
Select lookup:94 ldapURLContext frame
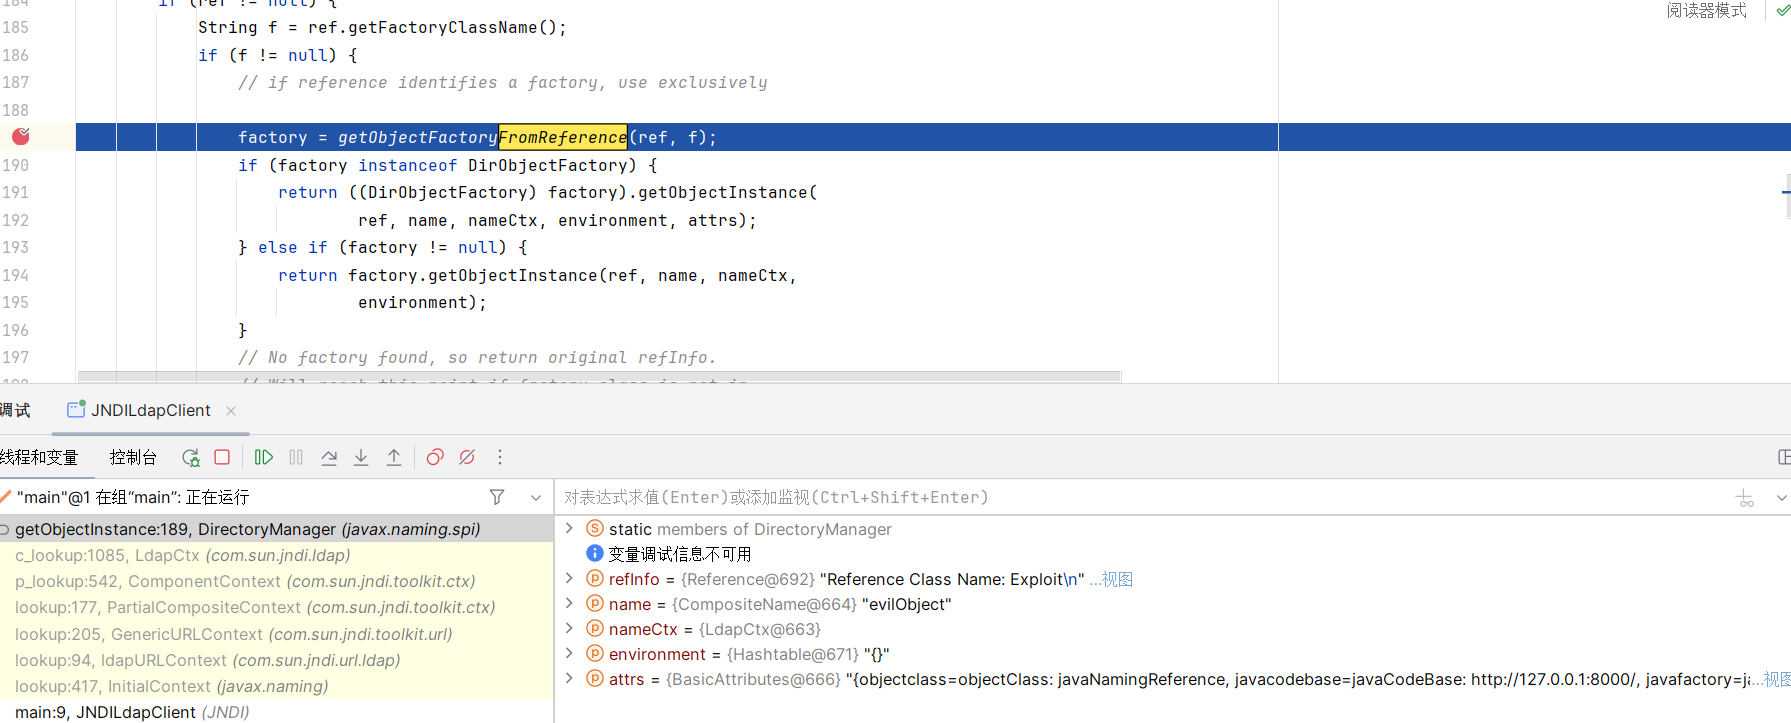tap(276, 660)
